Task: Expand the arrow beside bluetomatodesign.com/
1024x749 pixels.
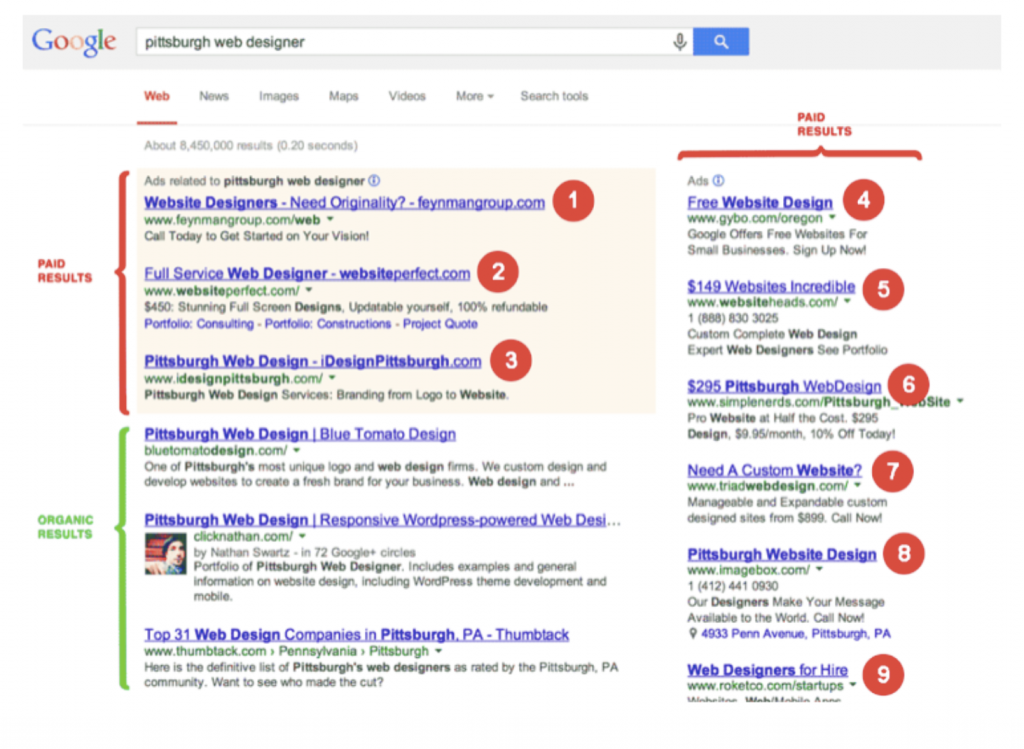Action: coord(296,451)
